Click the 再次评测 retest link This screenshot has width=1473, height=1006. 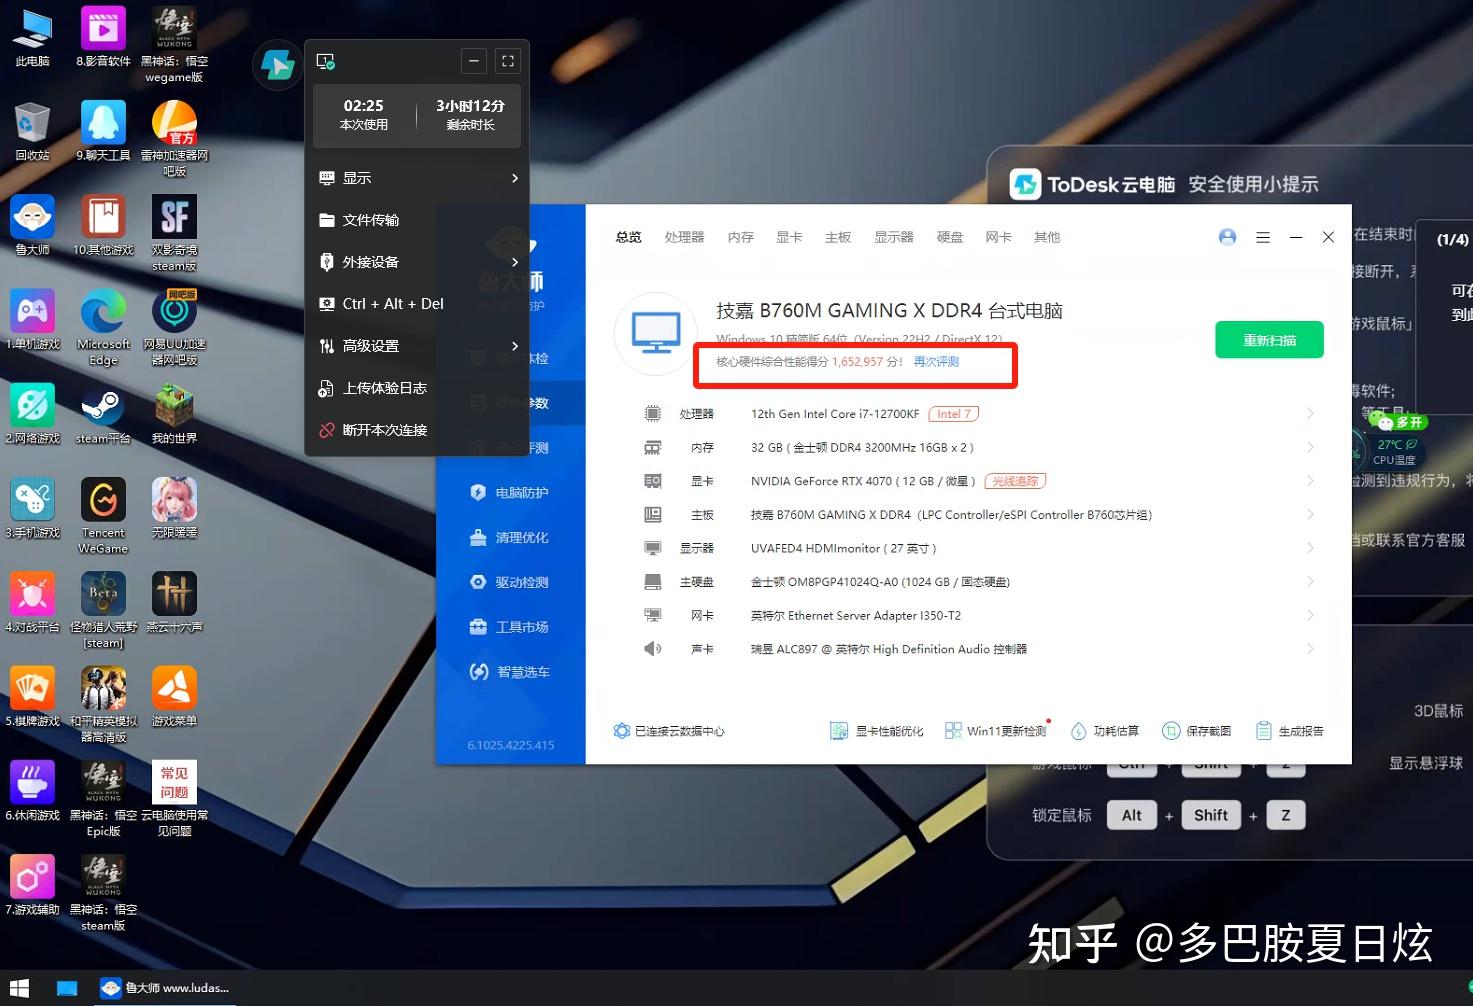coord(934,362)
